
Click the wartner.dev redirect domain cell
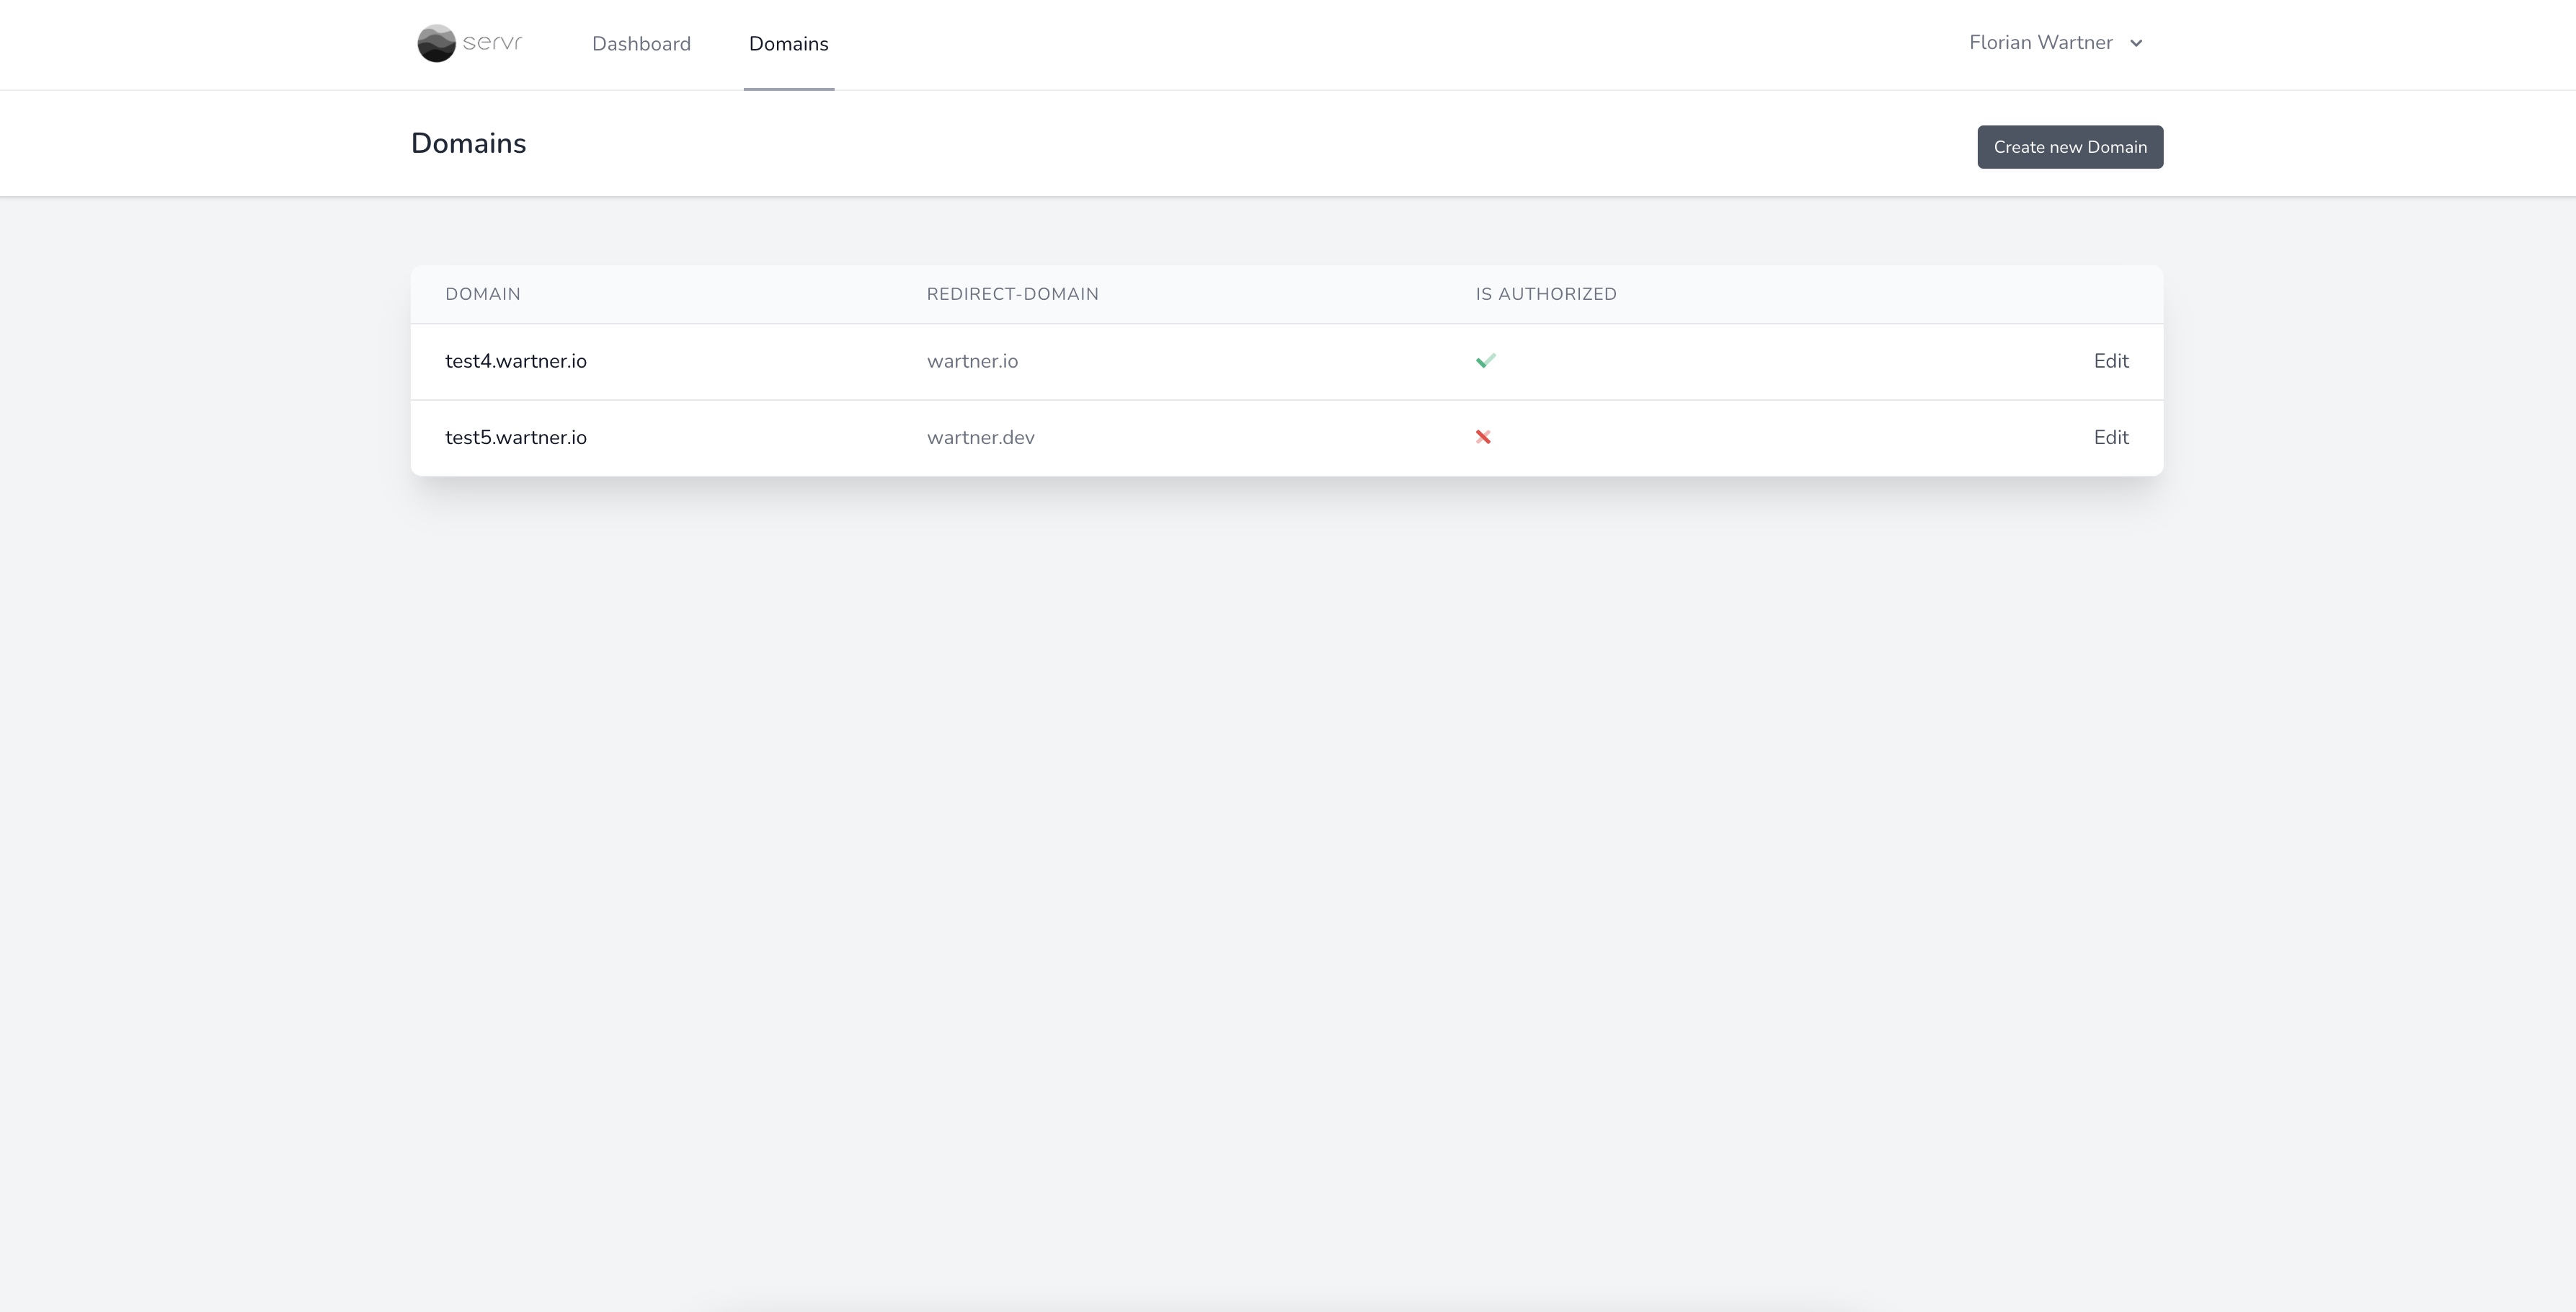980,437
